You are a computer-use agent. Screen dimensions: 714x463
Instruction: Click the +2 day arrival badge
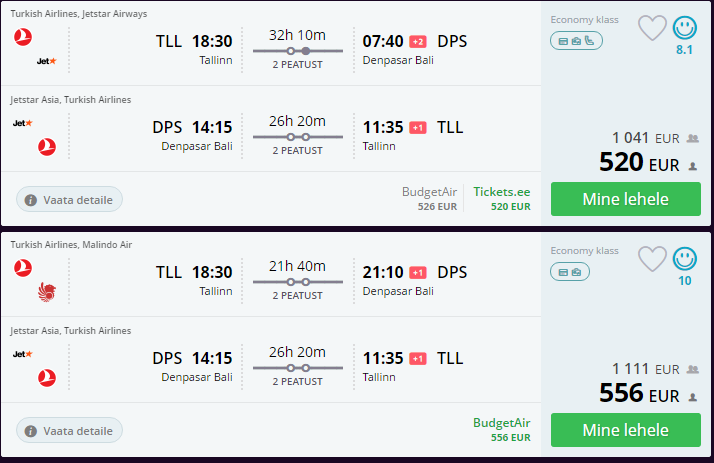[x=418, y=42]
